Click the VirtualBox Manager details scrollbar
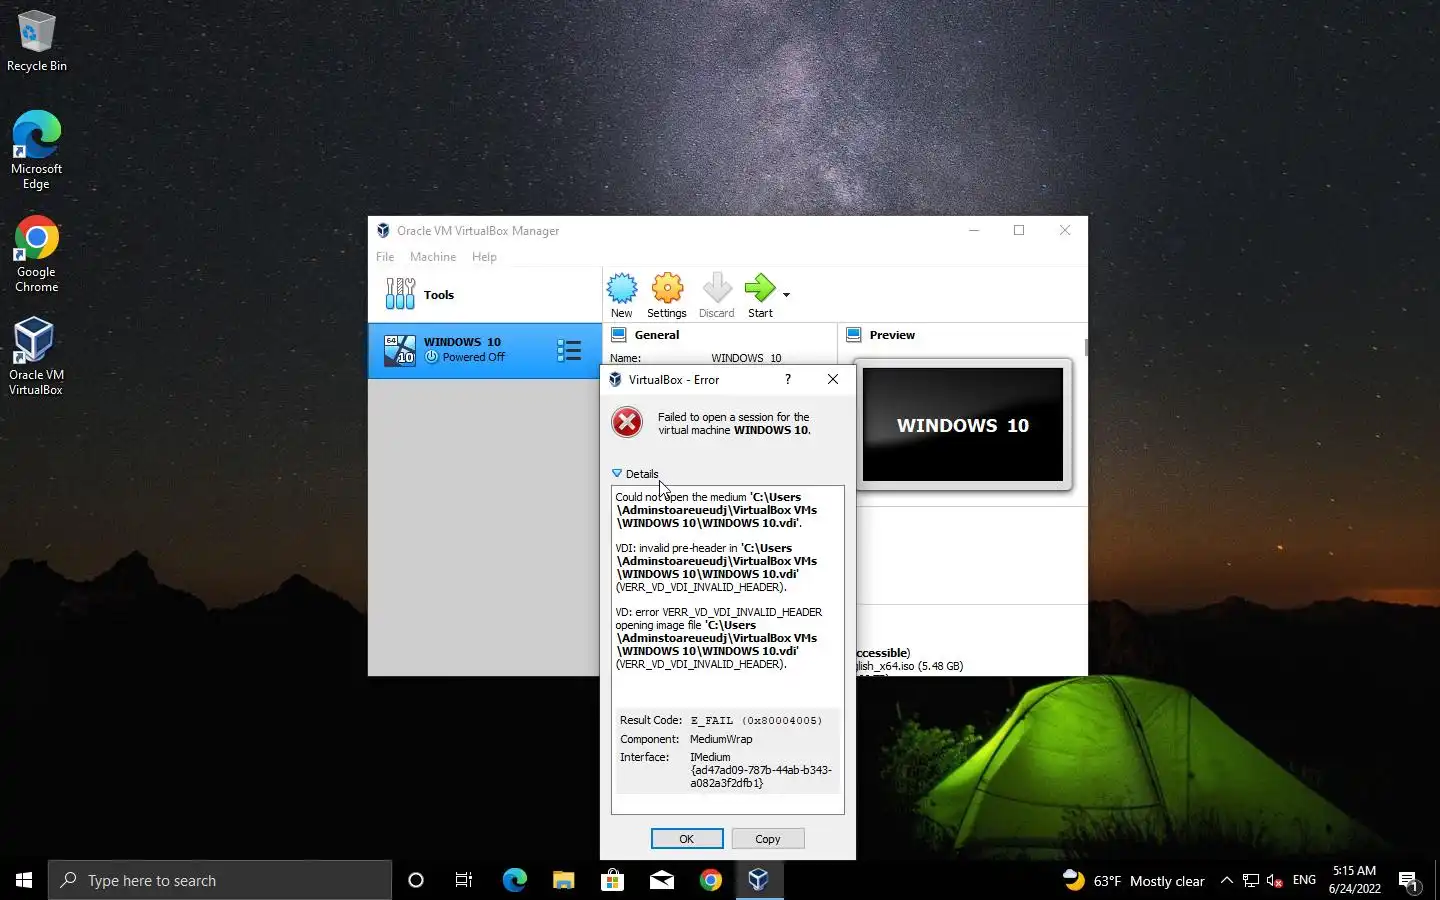This screenshot has height=900, width=1440. [1085, 347]
